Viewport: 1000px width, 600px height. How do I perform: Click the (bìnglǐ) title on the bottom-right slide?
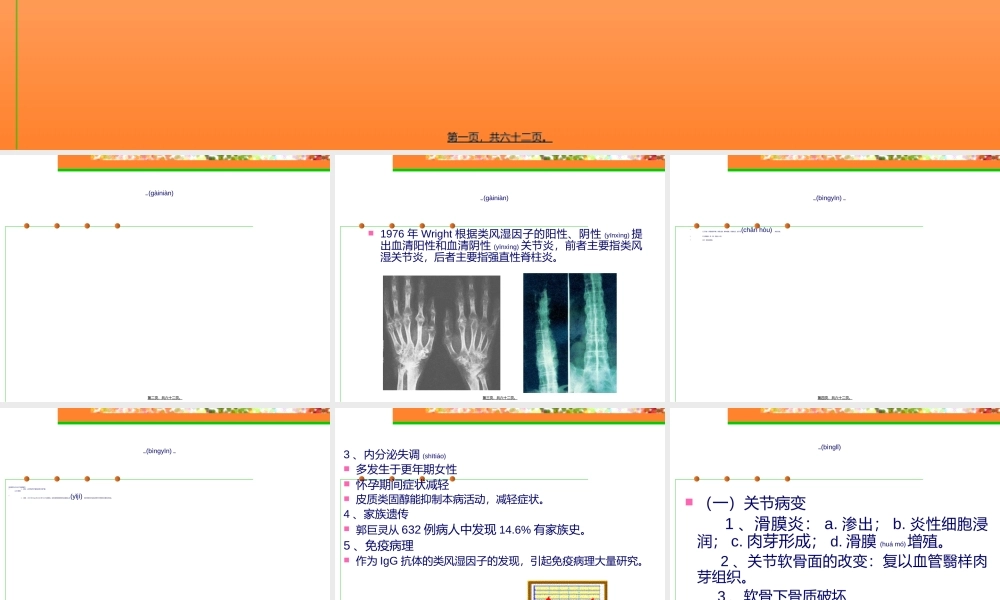827,447
